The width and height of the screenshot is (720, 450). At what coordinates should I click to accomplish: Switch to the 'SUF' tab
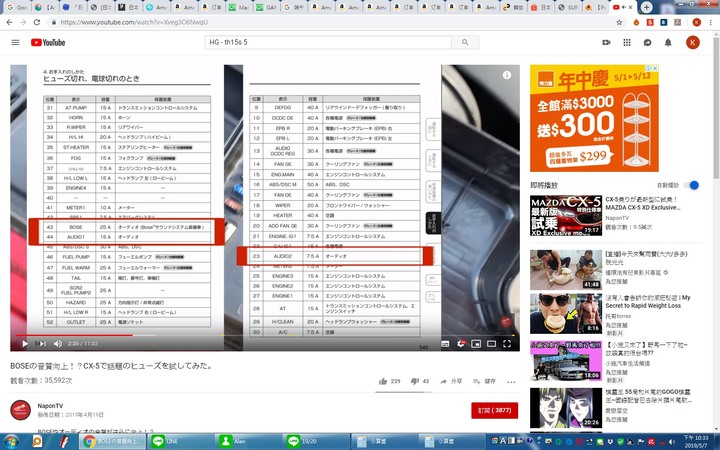pos(568,7)
